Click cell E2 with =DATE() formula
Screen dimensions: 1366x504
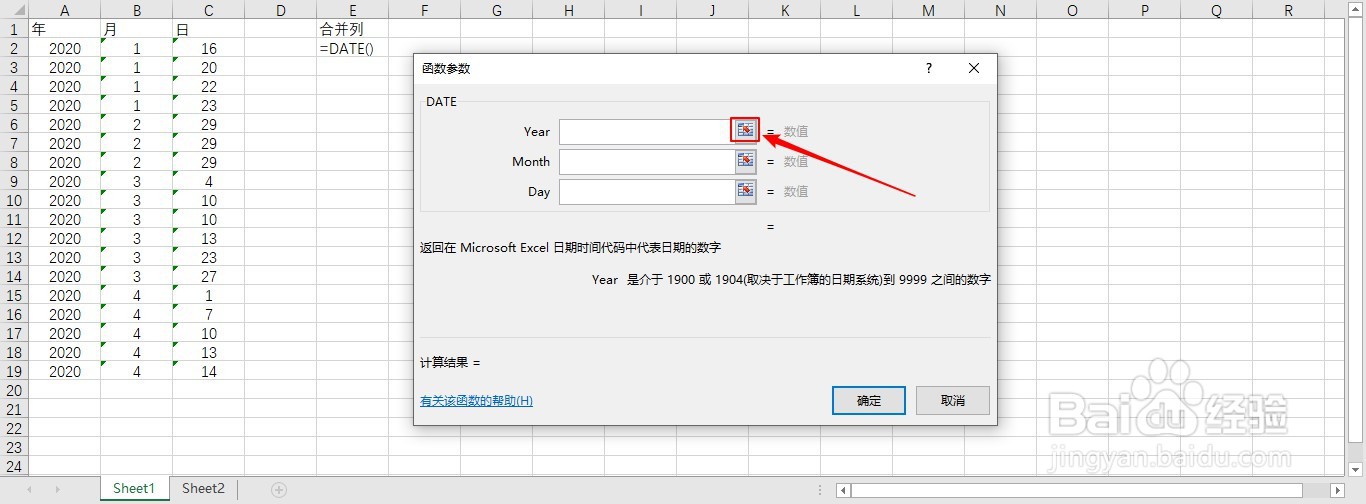(x=352, y=48)
